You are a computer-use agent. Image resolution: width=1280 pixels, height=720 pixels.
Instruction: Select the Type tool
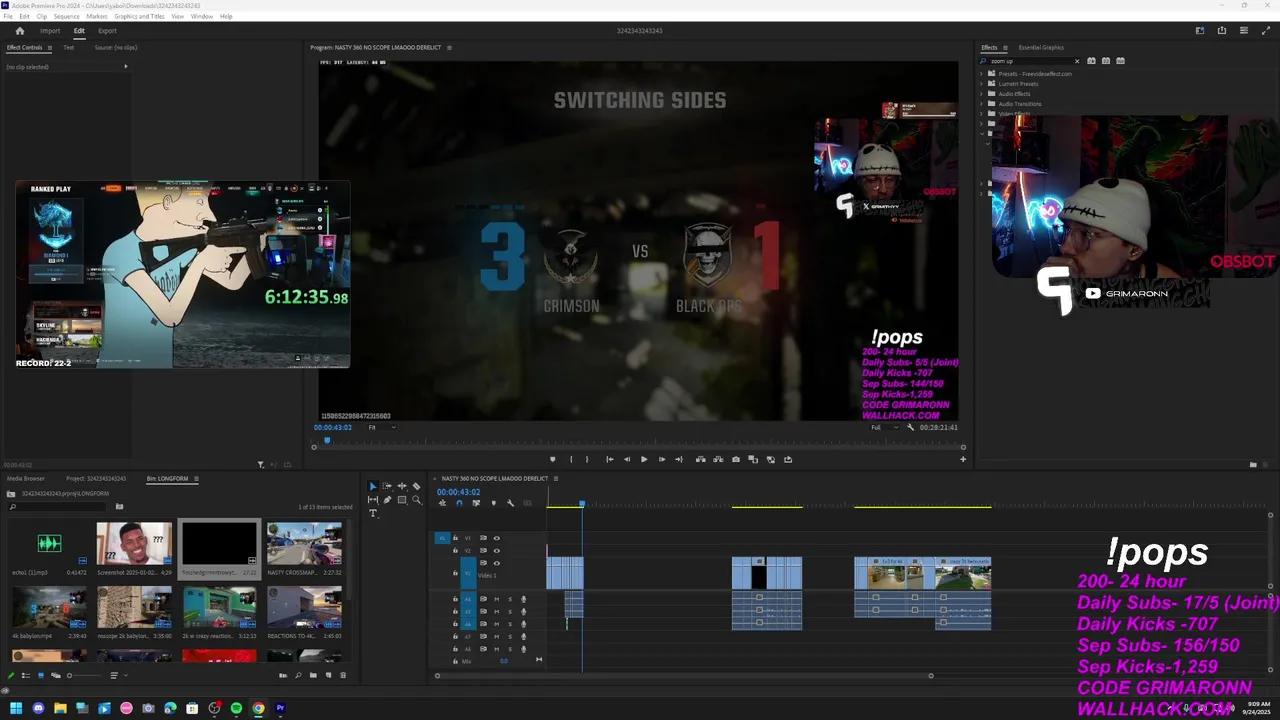pyautogui.click(x=373, y=513)
